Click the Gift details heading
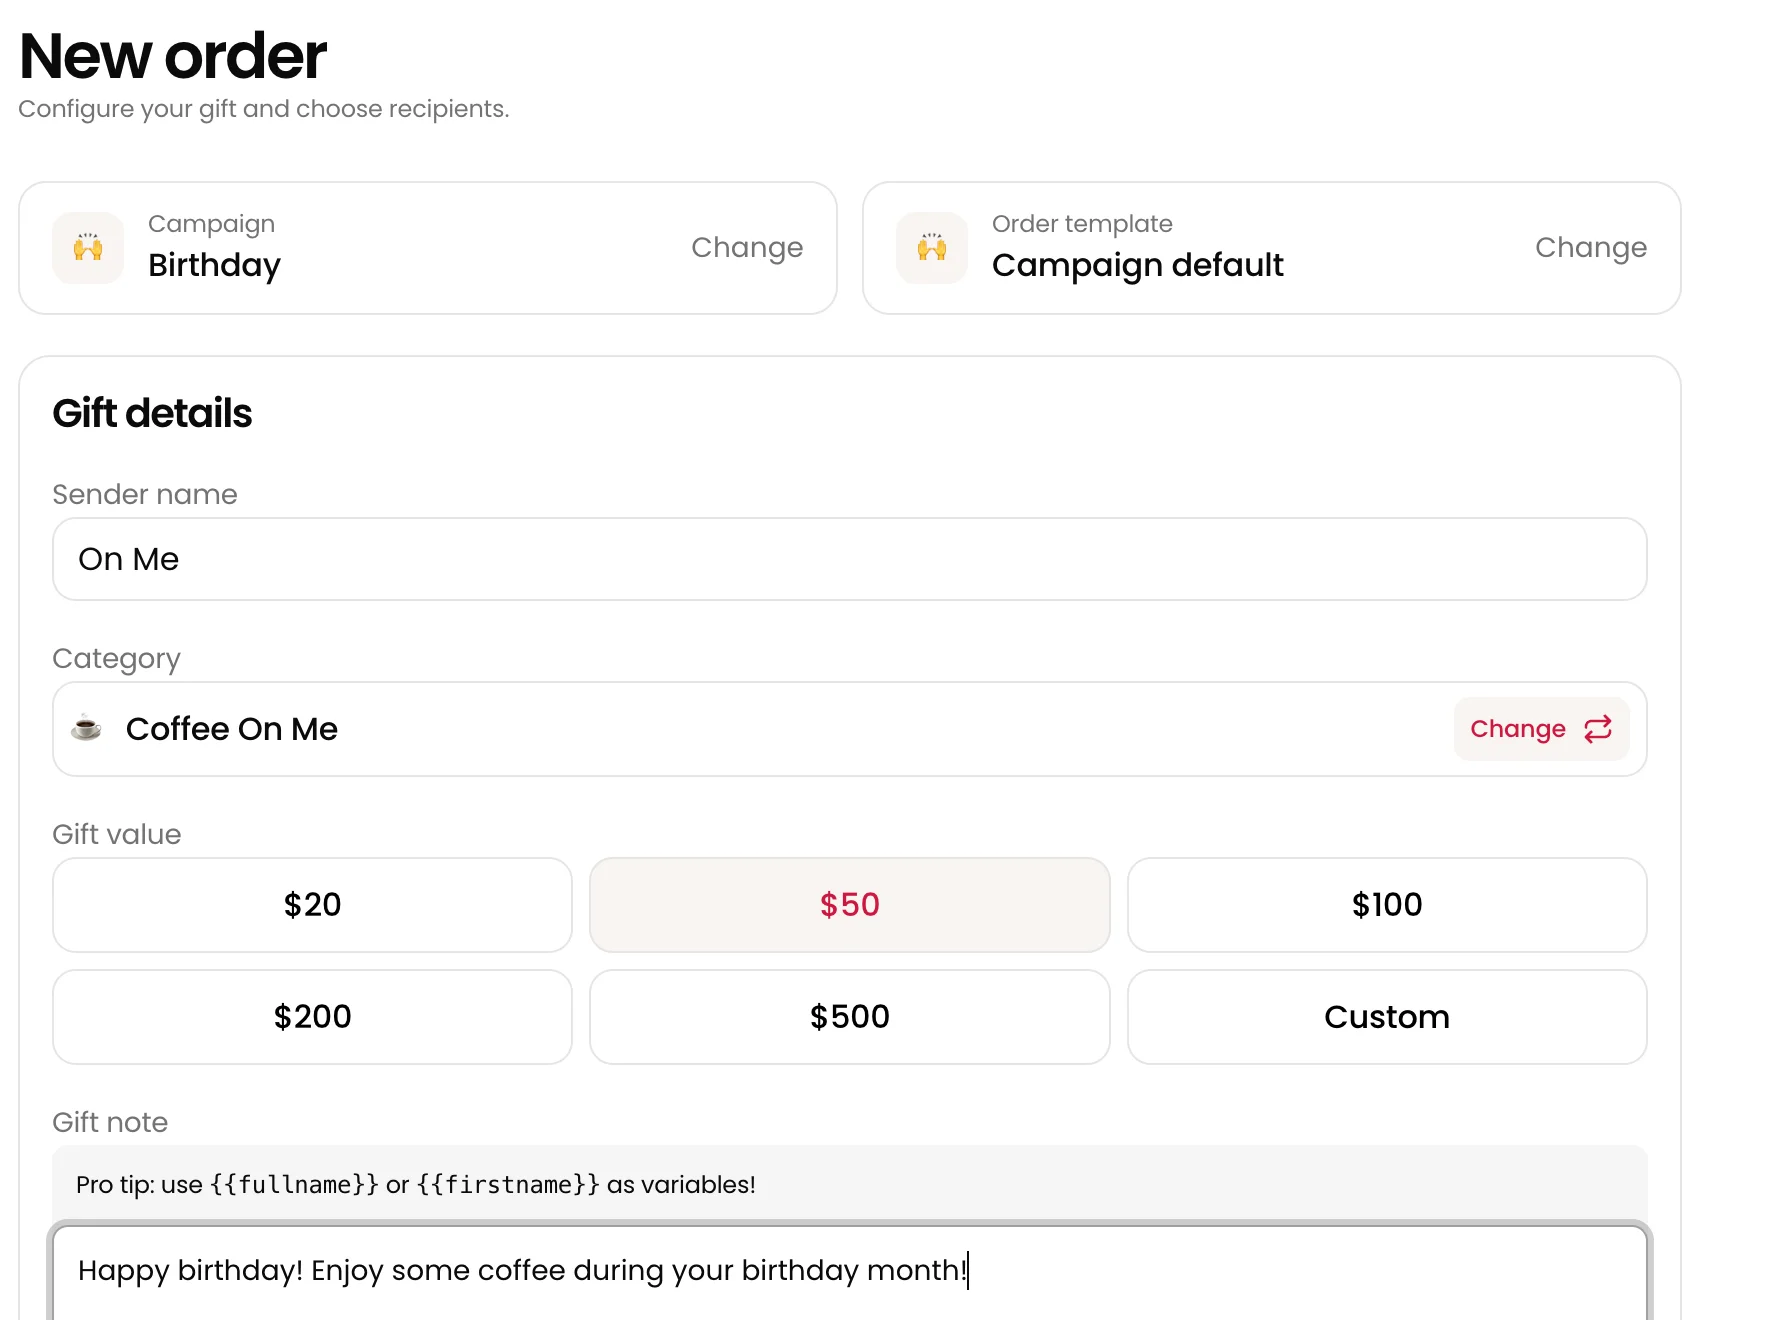 152,413
